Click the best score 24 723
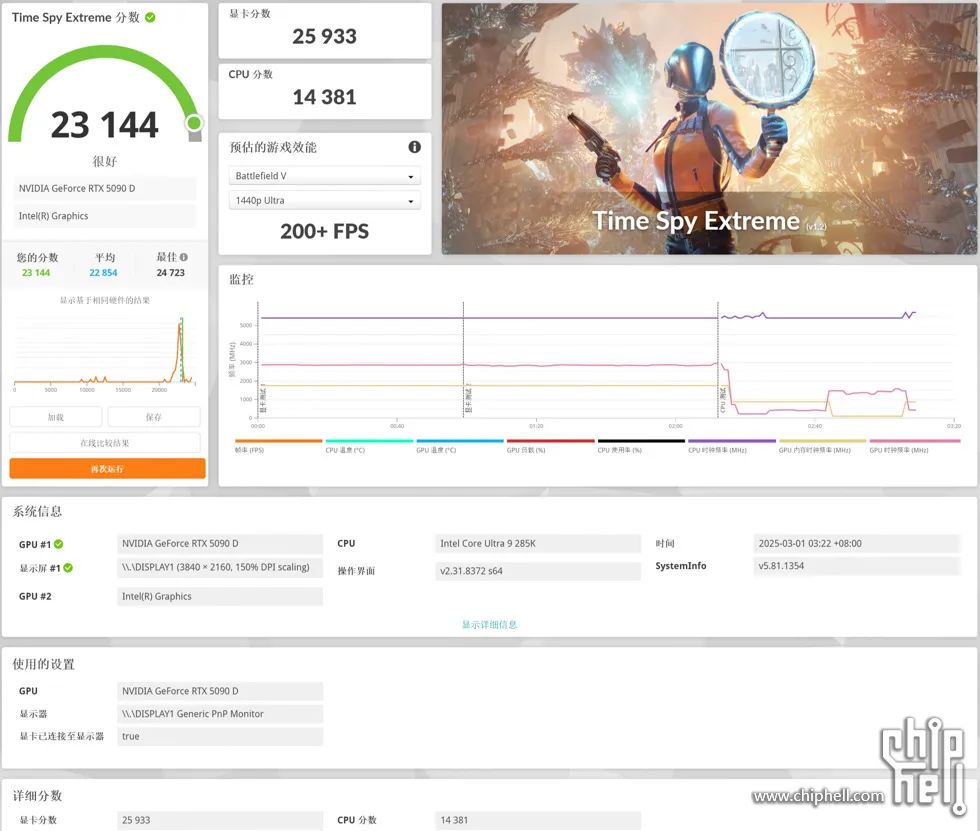 pyautogui.click(x=171, y=272)
